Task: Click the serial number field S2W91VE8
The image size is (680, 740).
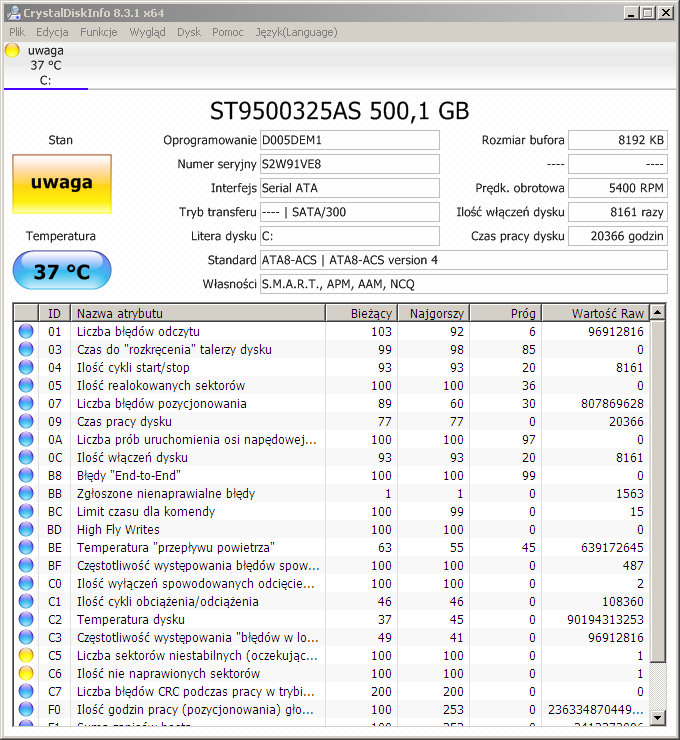Action: 350,164
